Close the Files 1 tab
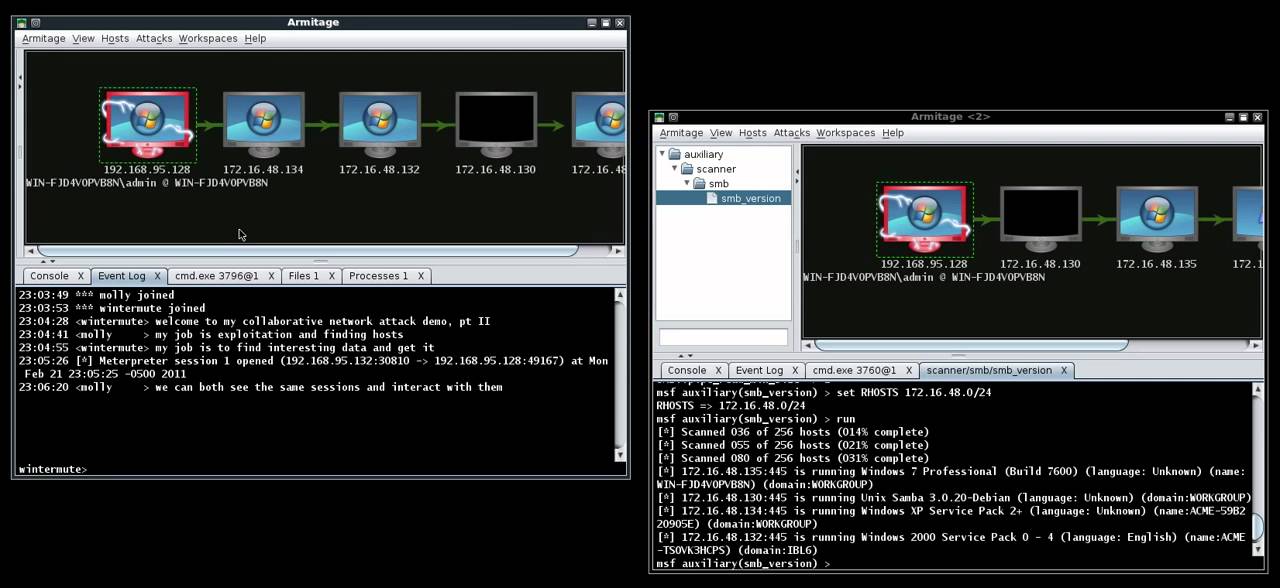This screenshot has width=1280, height=588. (331, 276)
